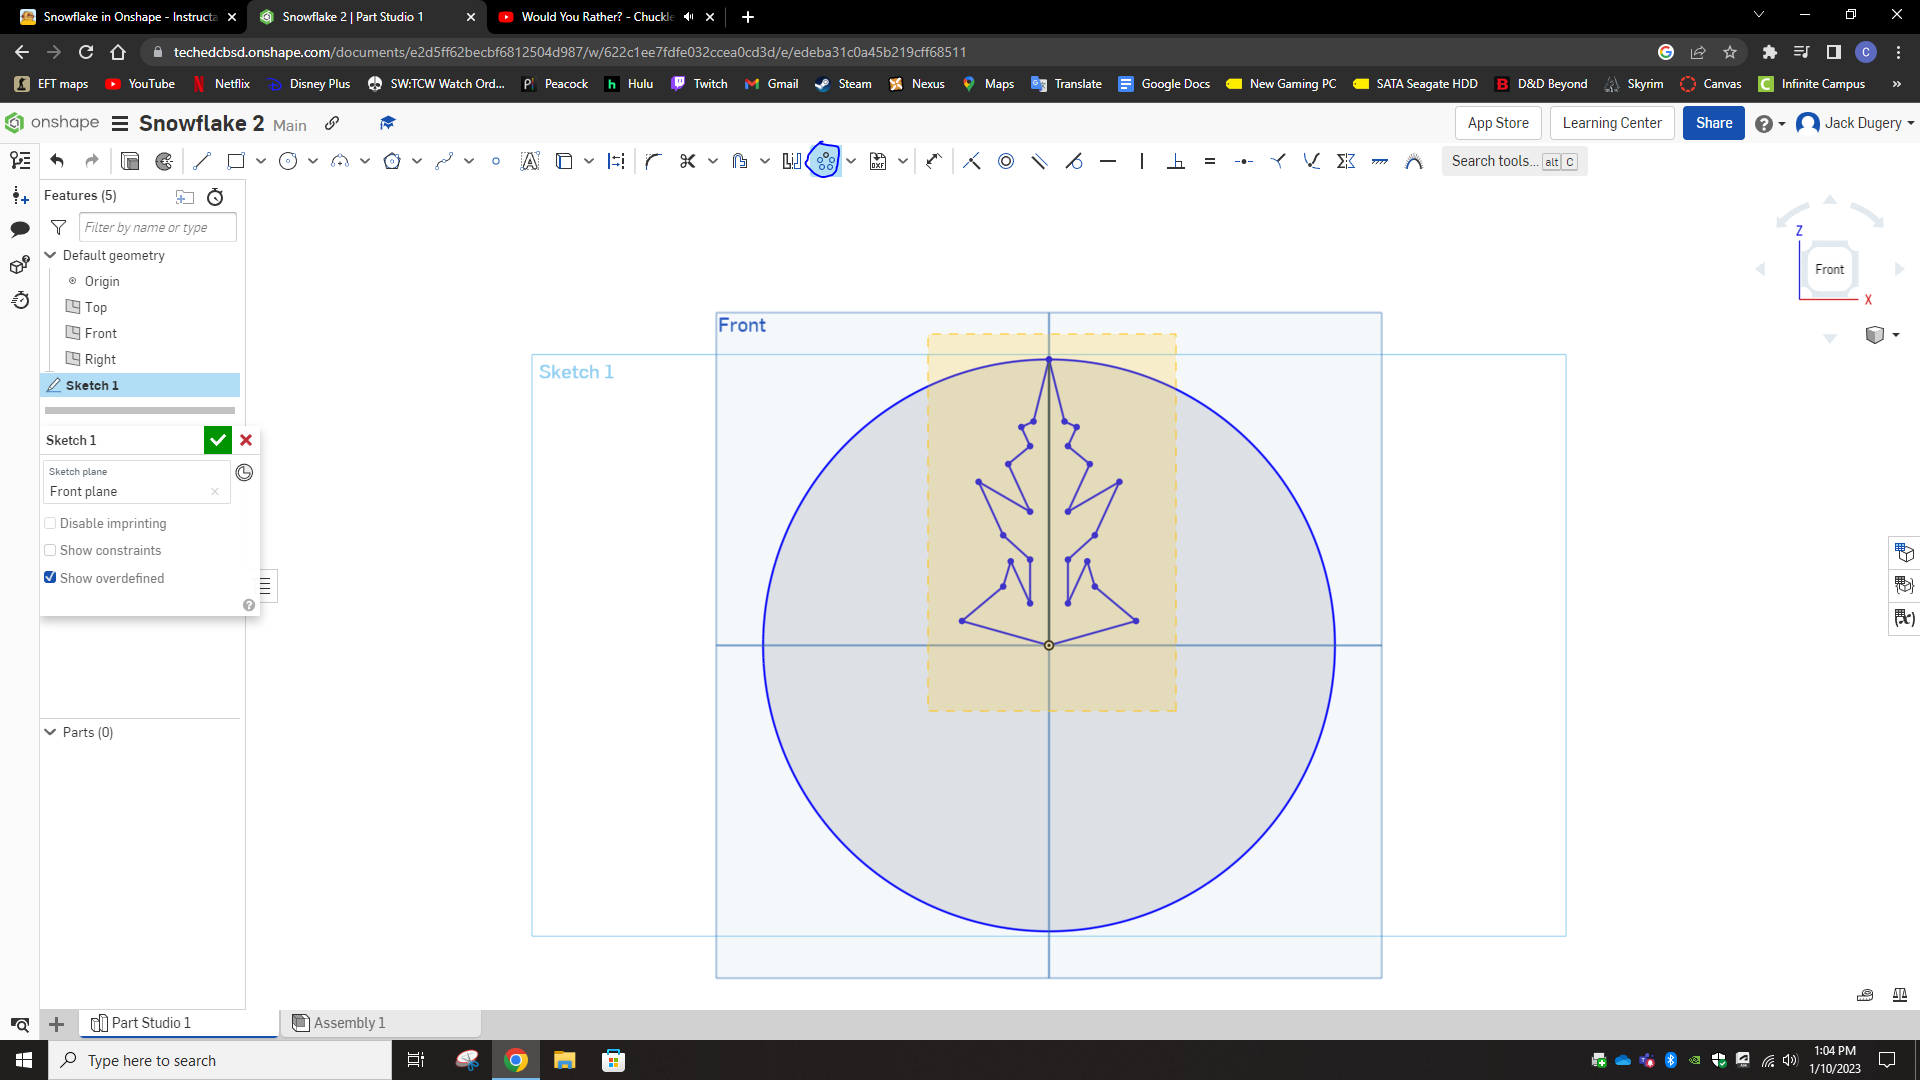Viewport: 1920px width, 1080px height.
Task: Switch to the Assembly 1 tab
Action: 349,1022
